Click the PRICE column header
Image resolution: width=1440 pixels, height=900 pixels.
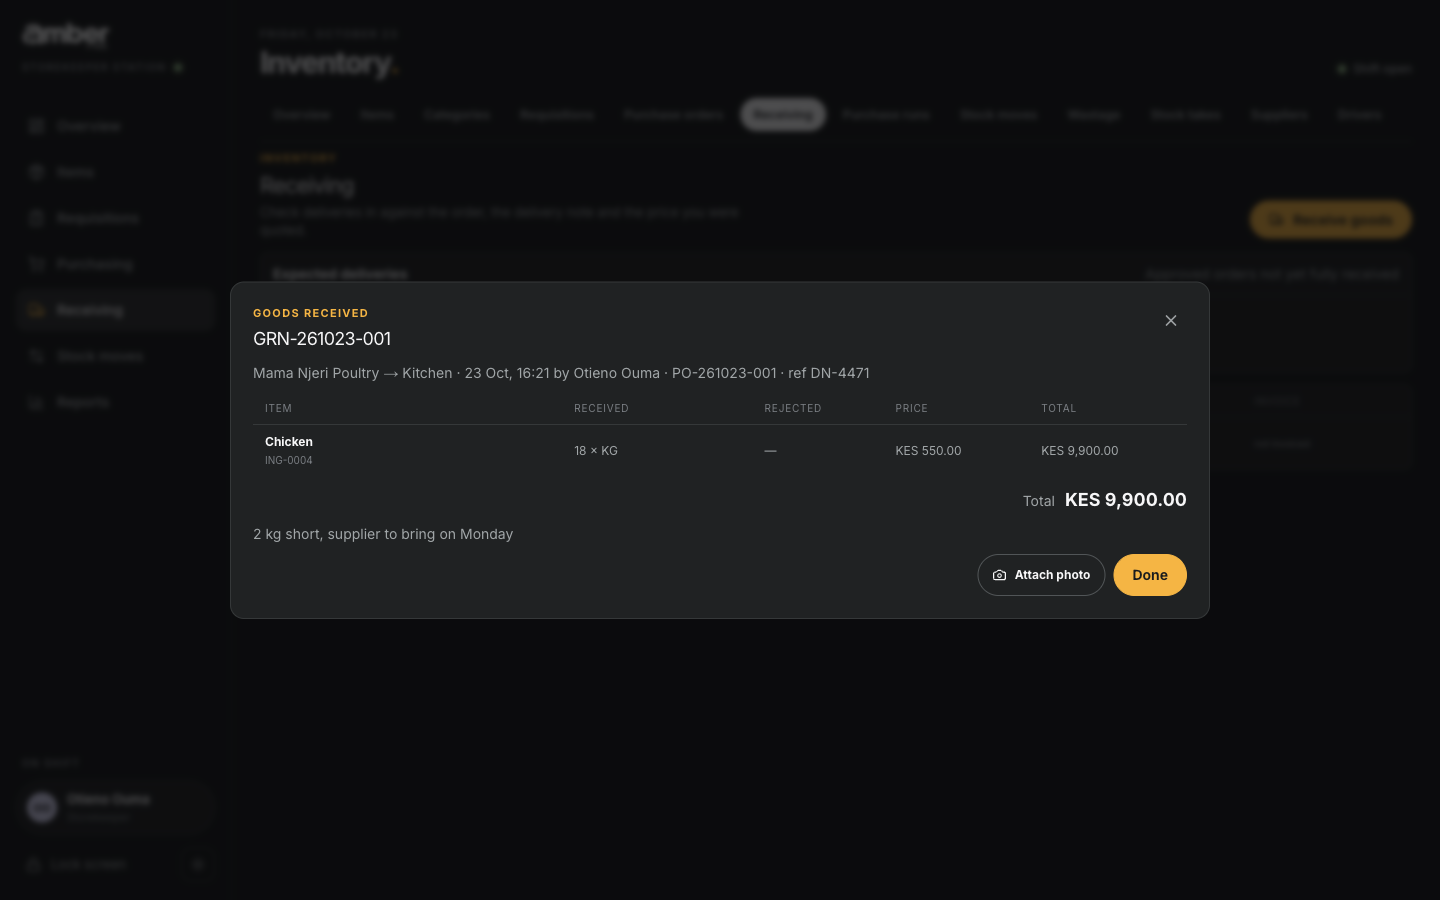(911, 408)
